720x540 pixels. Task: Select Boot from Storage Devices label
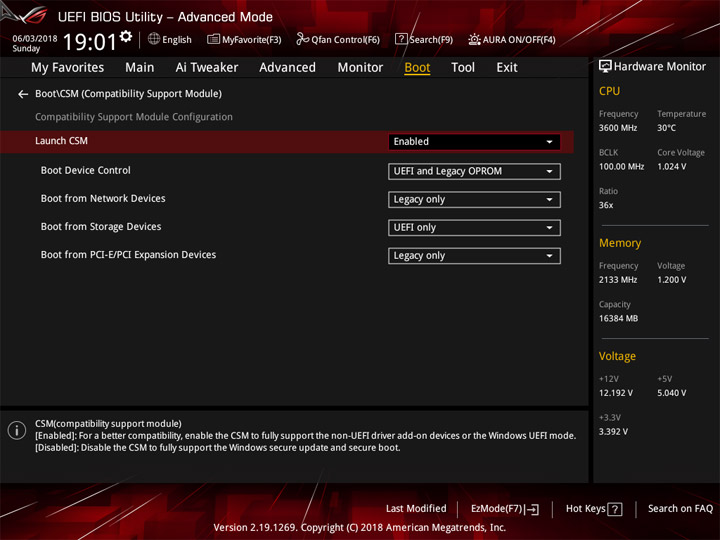point(101,227)
